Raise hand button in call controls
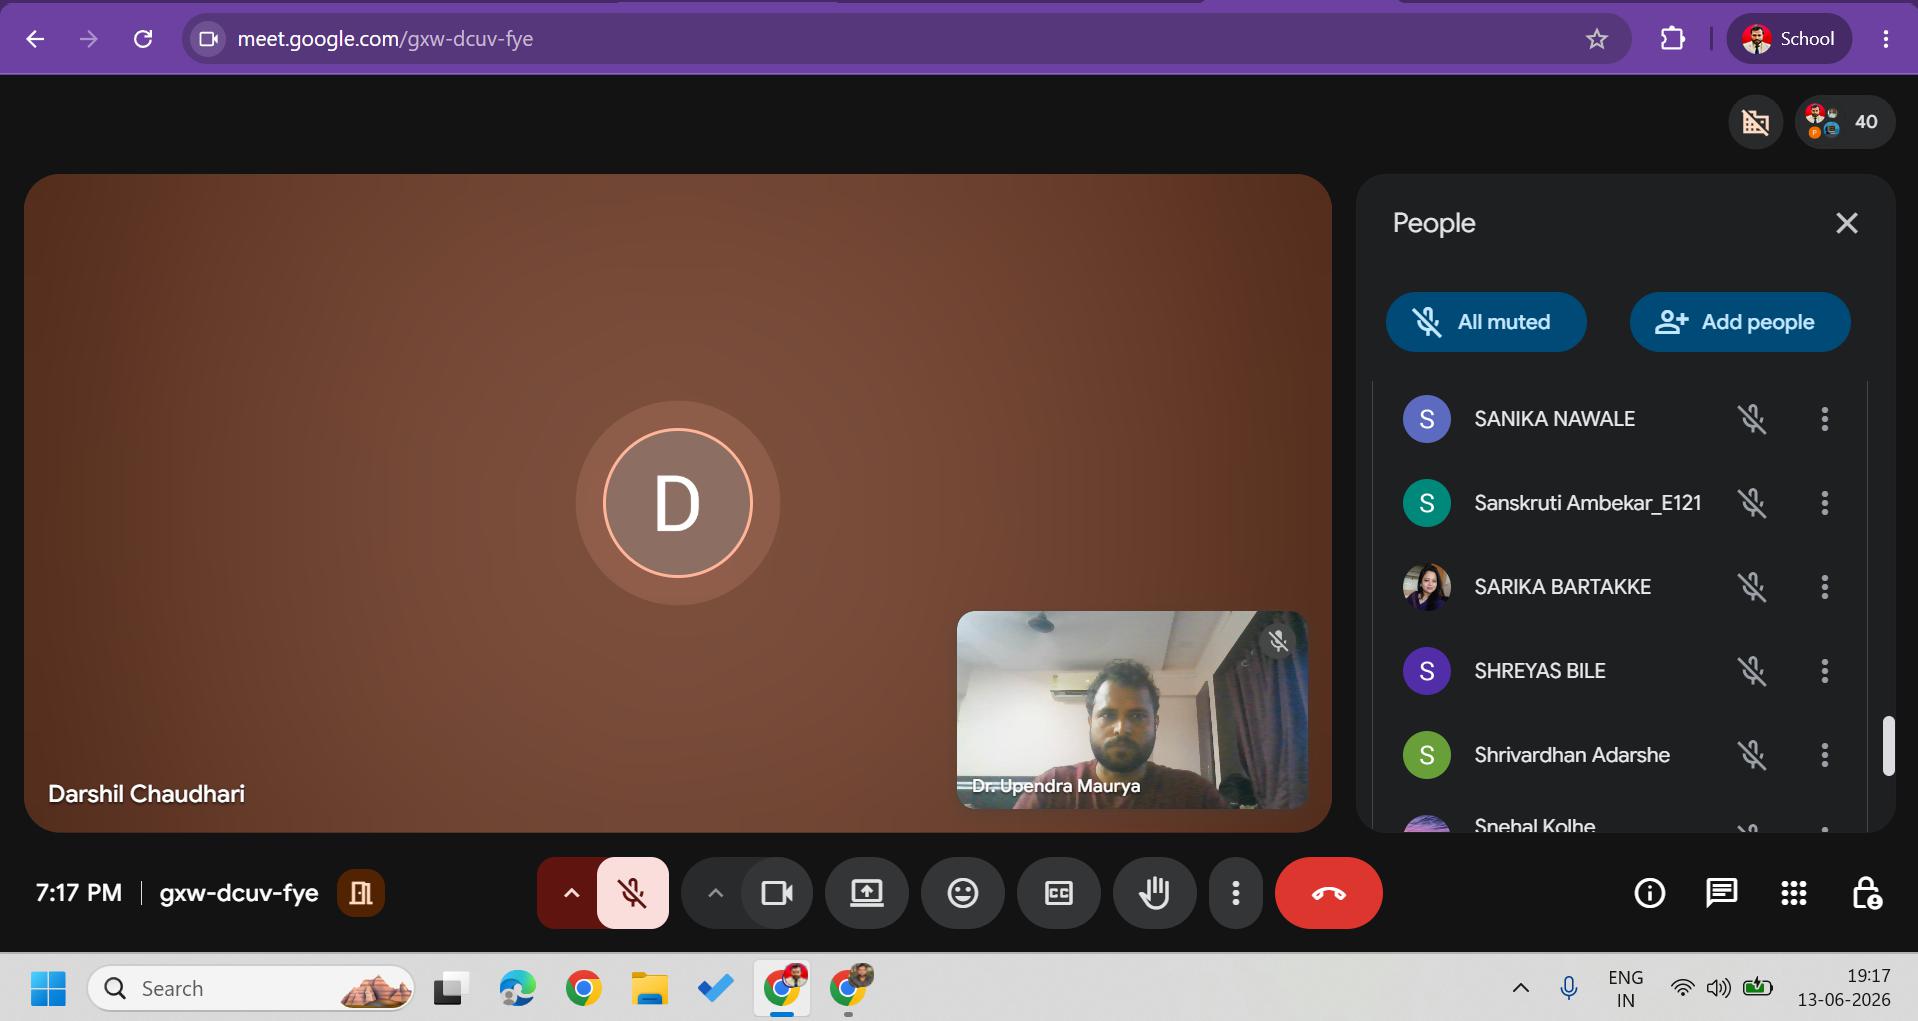Viewport: 1918px width, 1021px height. (1154, 893)
